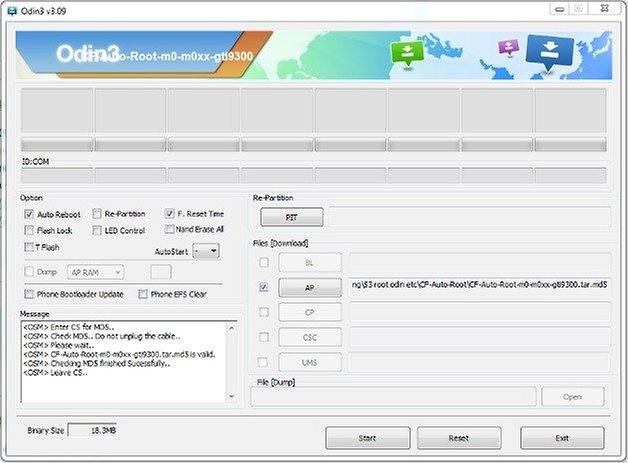Image resolution: width=628 pixels, height=463 pixels.
Task: Click the AP file button
Action: pyautogui.click(x=310, y=288)
